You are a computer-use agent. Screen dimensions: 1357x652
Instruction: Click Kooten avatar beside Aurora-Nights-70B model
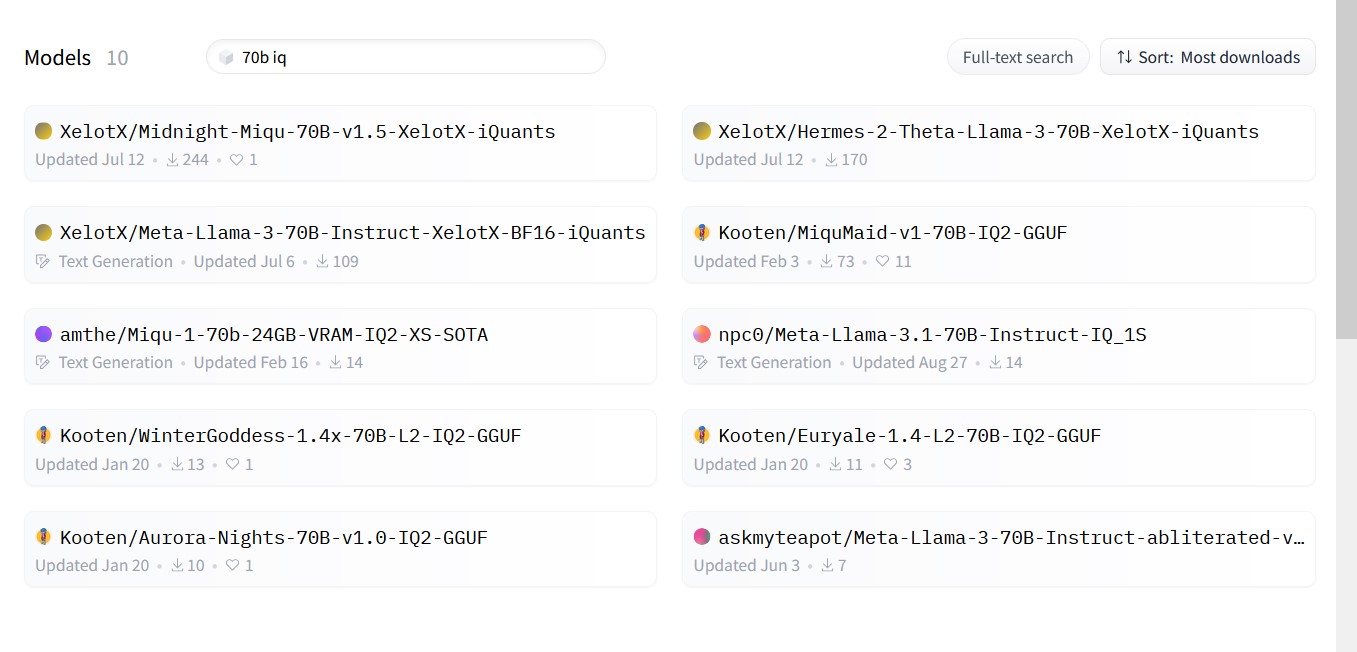pyautogui.click(x=43, y=537)
